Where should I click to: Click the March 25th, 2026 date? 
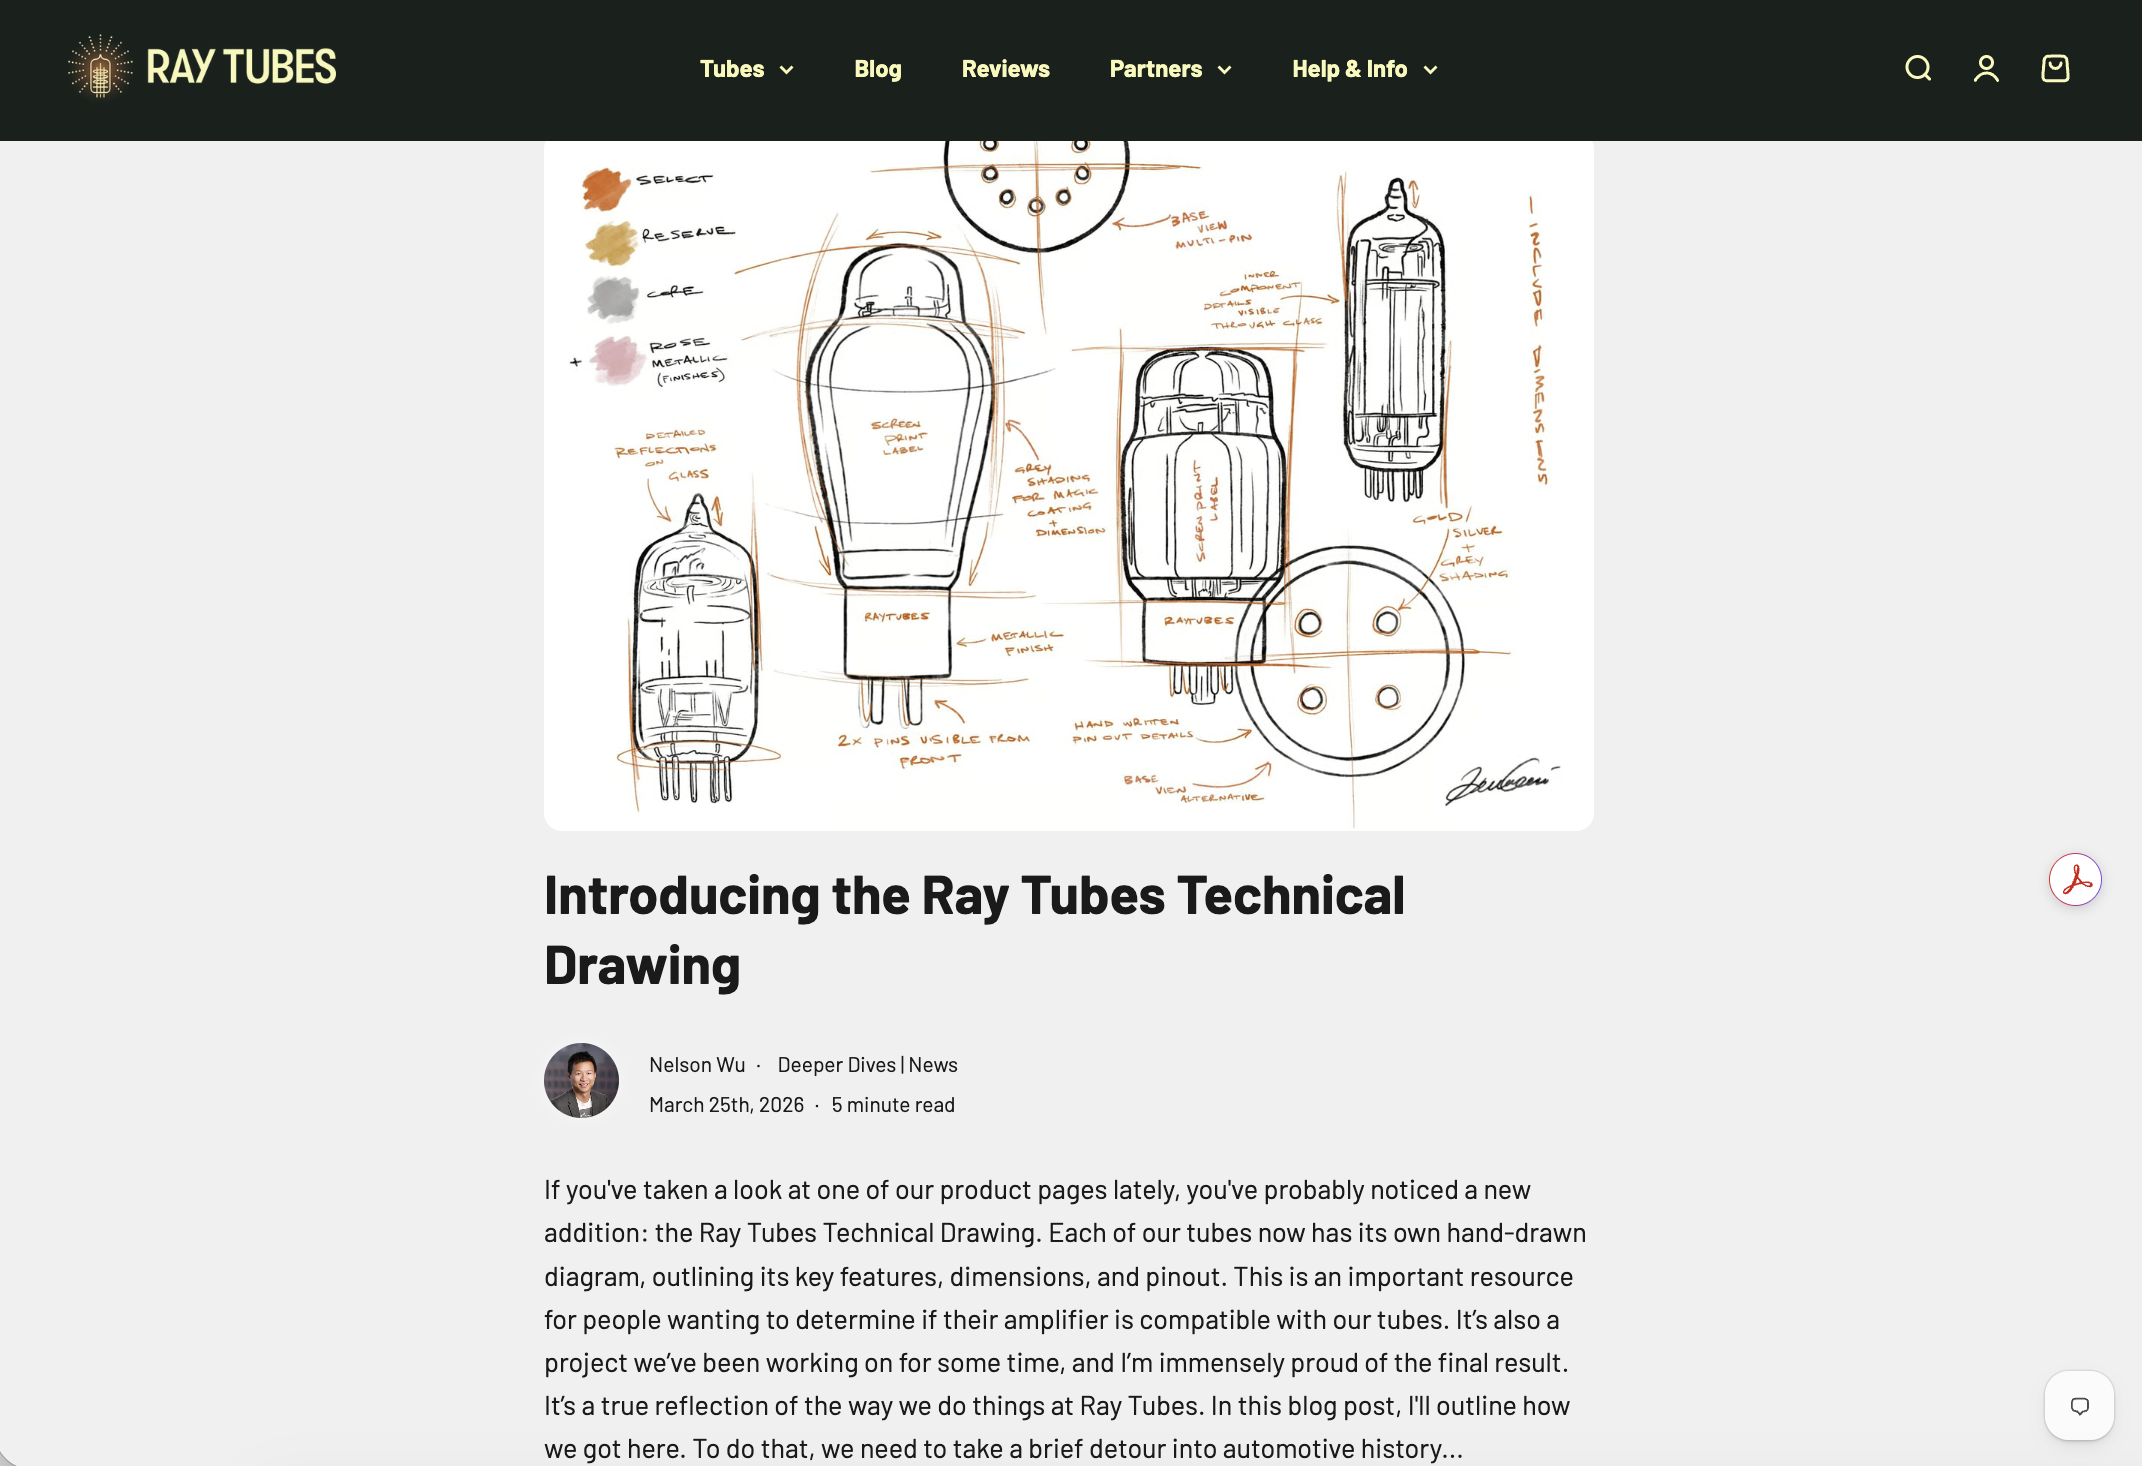[x=726, y=1105]
